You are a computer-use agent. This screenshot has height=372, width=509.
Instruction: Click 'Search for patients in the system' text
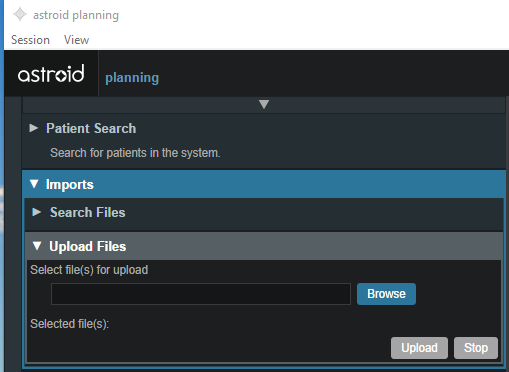(135, 153)
